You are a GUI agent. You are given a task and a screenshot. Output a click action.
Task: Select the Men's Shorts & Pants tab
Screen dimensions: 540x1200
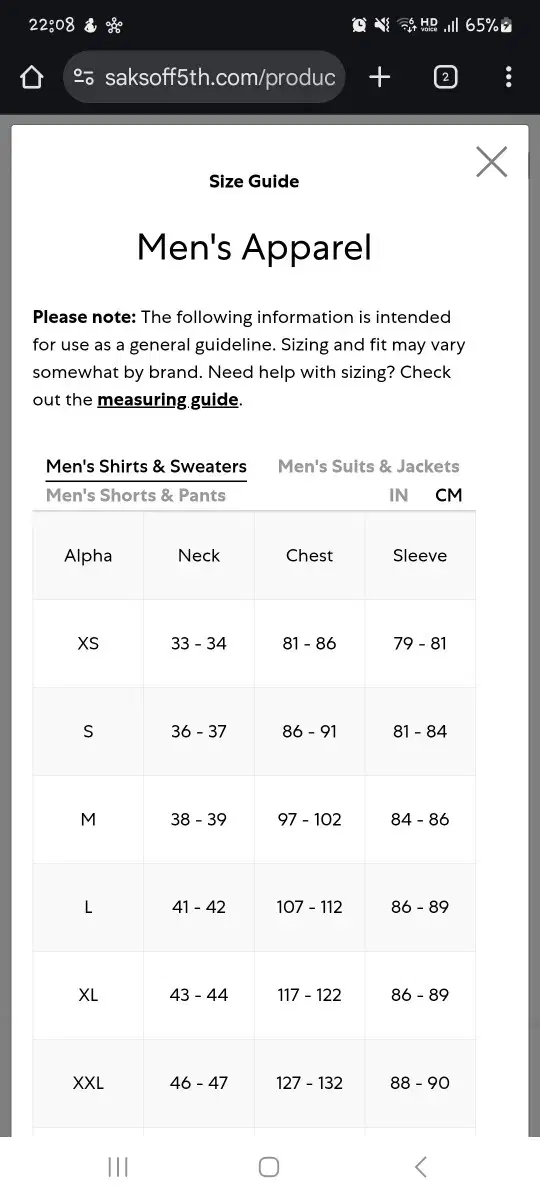[136, 495]
